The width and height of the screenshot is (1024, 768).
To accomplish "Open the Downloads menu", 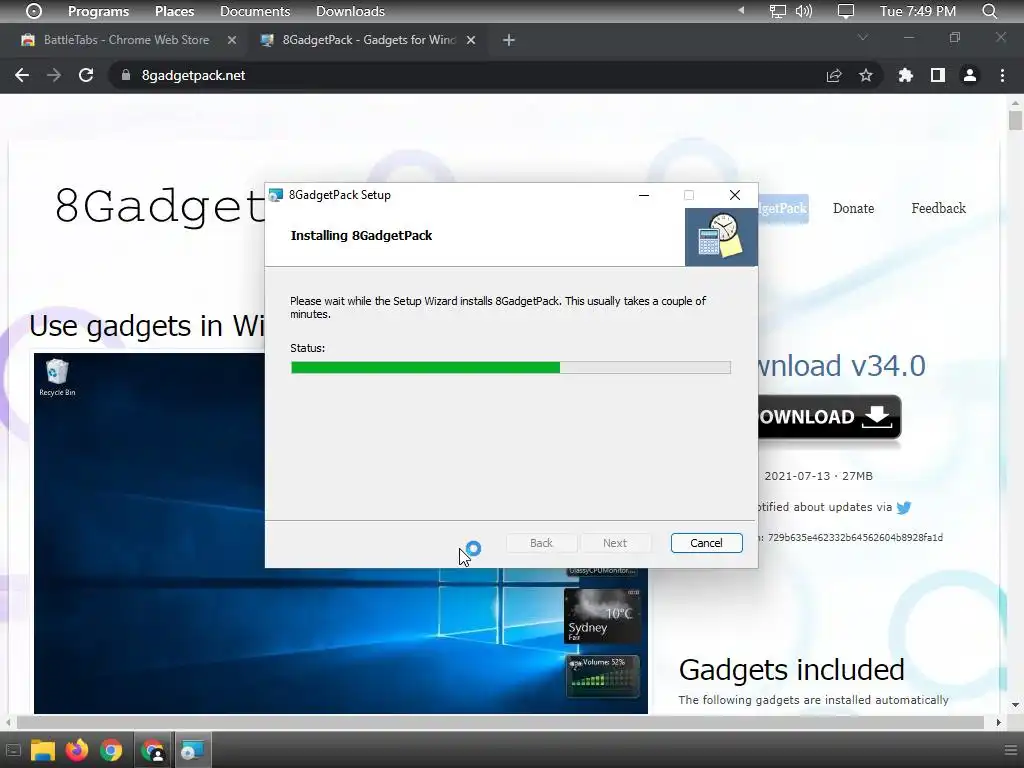I will click(350, 11).
